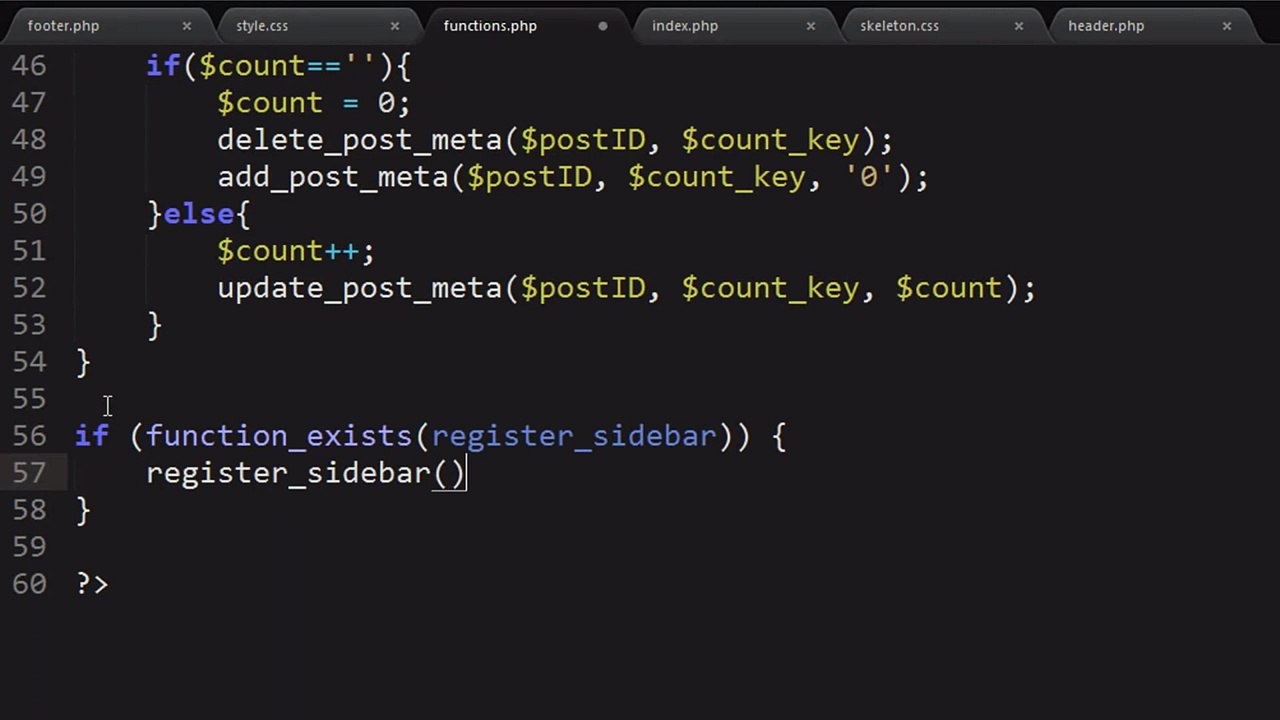Screen dimensions: 1280x720
Task: Close the header.php tab
Action: click(x=1226, y=26)
